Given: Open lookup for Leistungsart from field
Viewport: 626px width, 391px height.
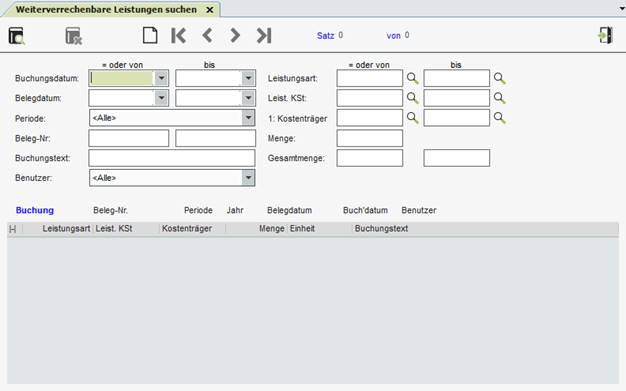Looking at the screenshot, I should click(412, 78).
